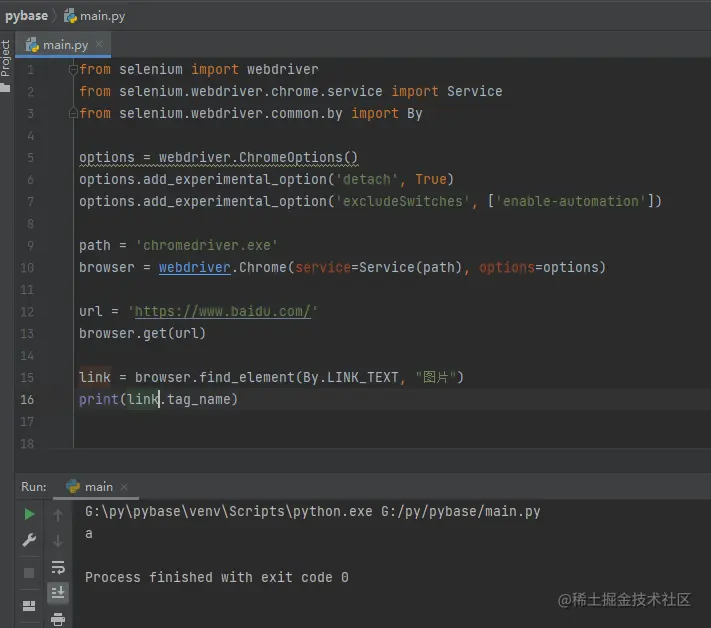Image resolution: width=711 pixels, height=628 pixels.
Task: Click the restore layout icon in Run panel
Action: tap(29, 606)
